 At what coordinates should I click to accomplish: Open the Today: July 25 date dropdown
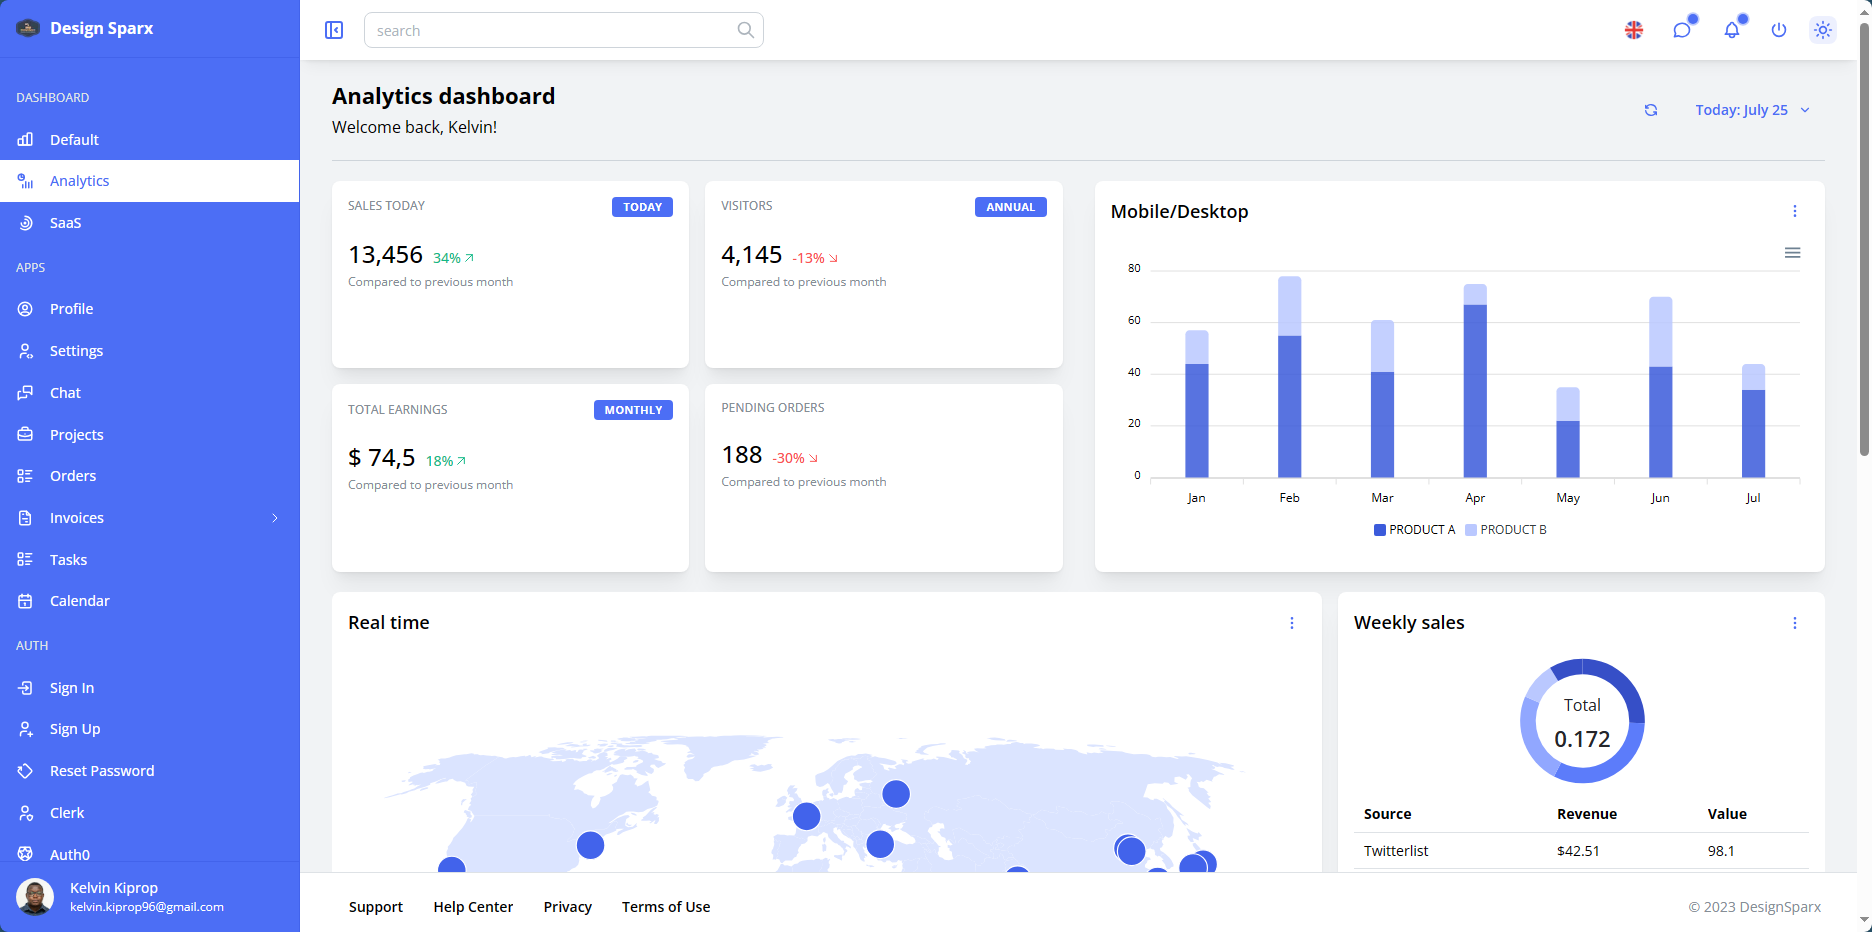[x=1751, y=109]
